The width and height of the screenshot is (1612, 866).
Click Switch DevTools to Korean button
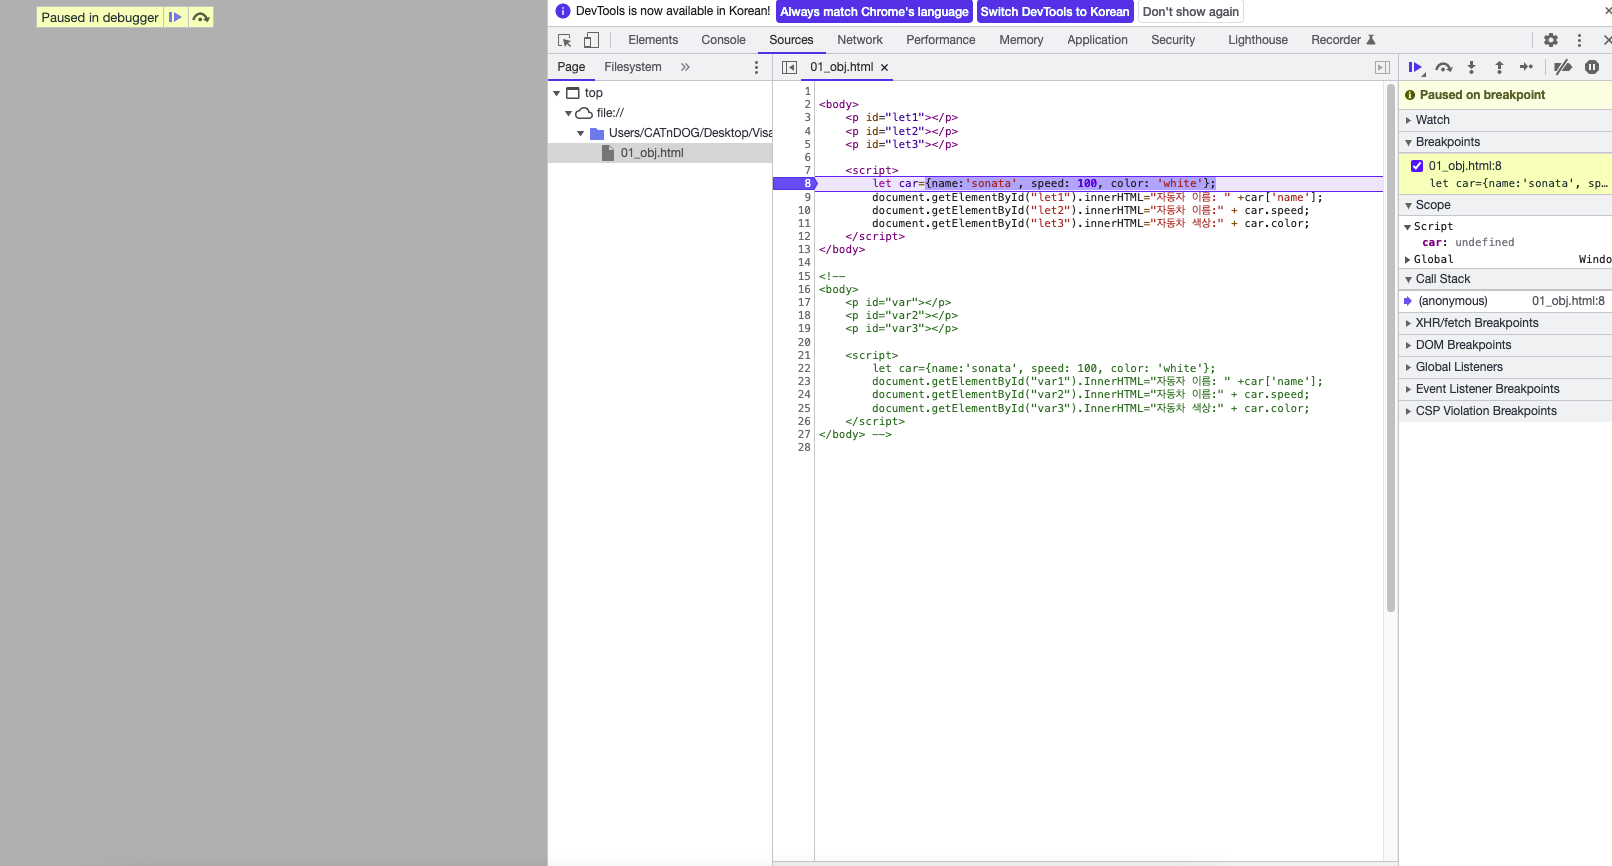pyautogui.click(x=1055, y=12)
